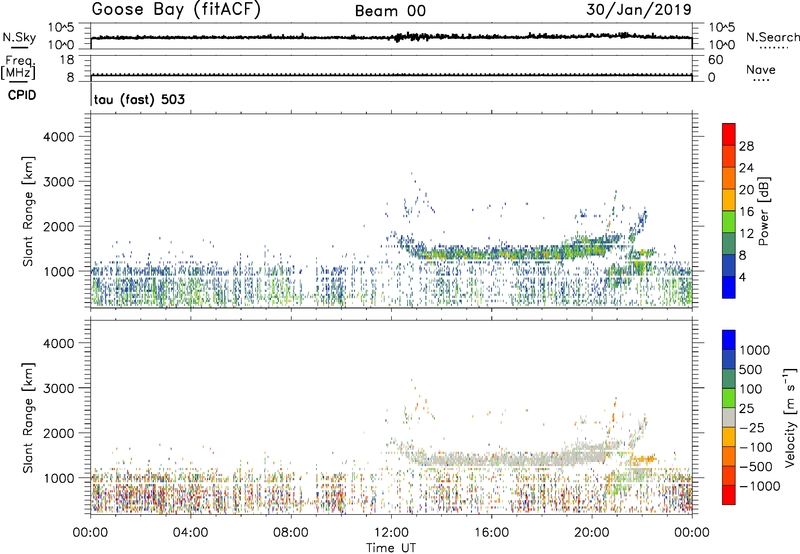Click the 'Freq. [MHz]' label

coord(18,68)
